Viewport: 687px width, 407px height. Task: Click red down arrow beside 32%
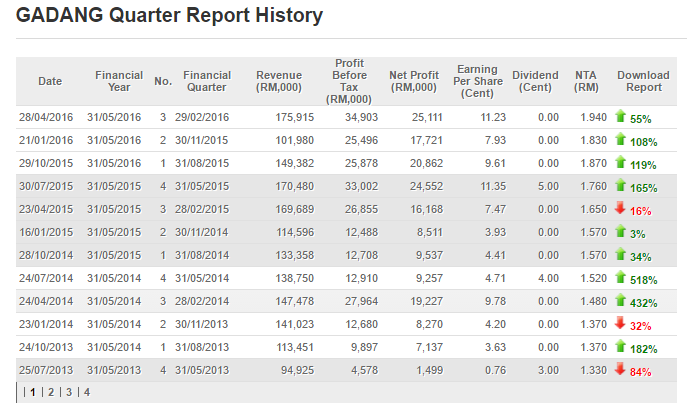coord(620,323)
